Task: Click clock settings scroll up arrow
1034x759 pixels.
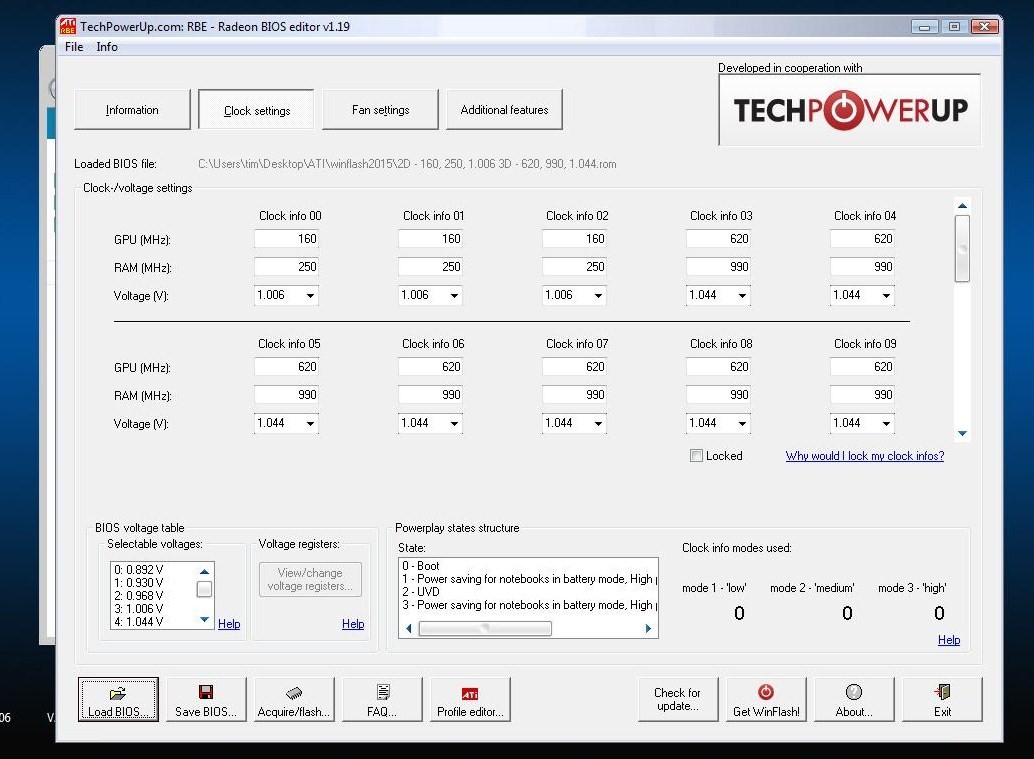Action: [x=962, y=206]
